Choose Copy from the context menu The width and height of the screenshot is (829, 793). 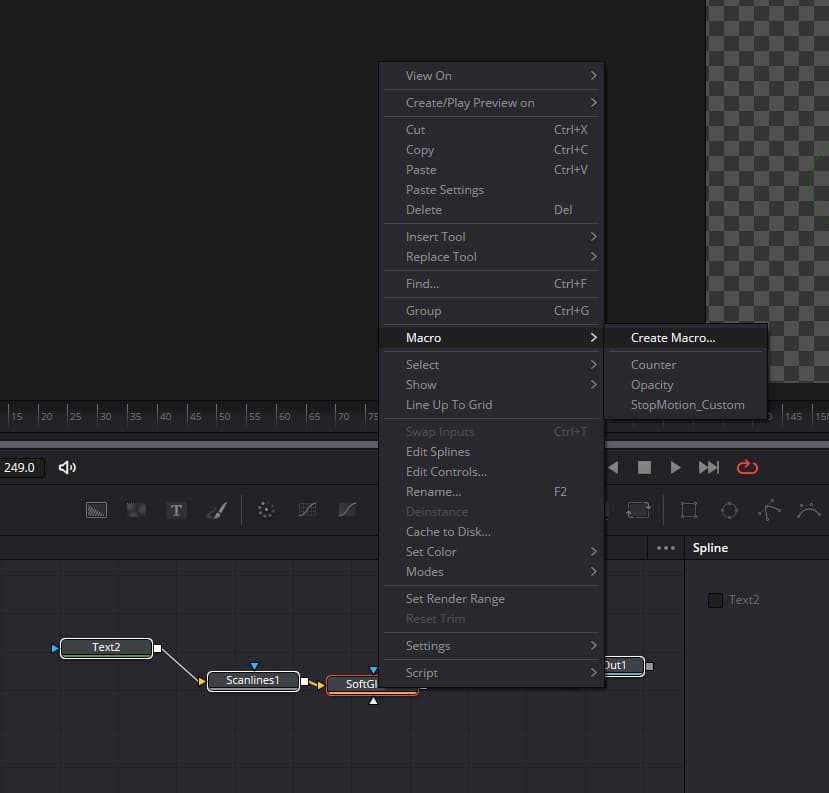point(492,150)
